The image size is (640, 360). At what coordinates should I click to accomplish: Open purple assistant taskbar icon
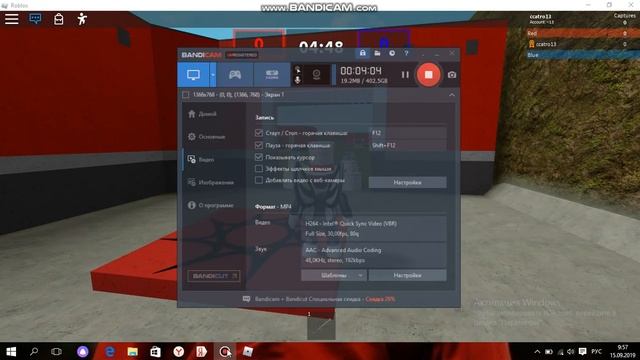point(82,351)
